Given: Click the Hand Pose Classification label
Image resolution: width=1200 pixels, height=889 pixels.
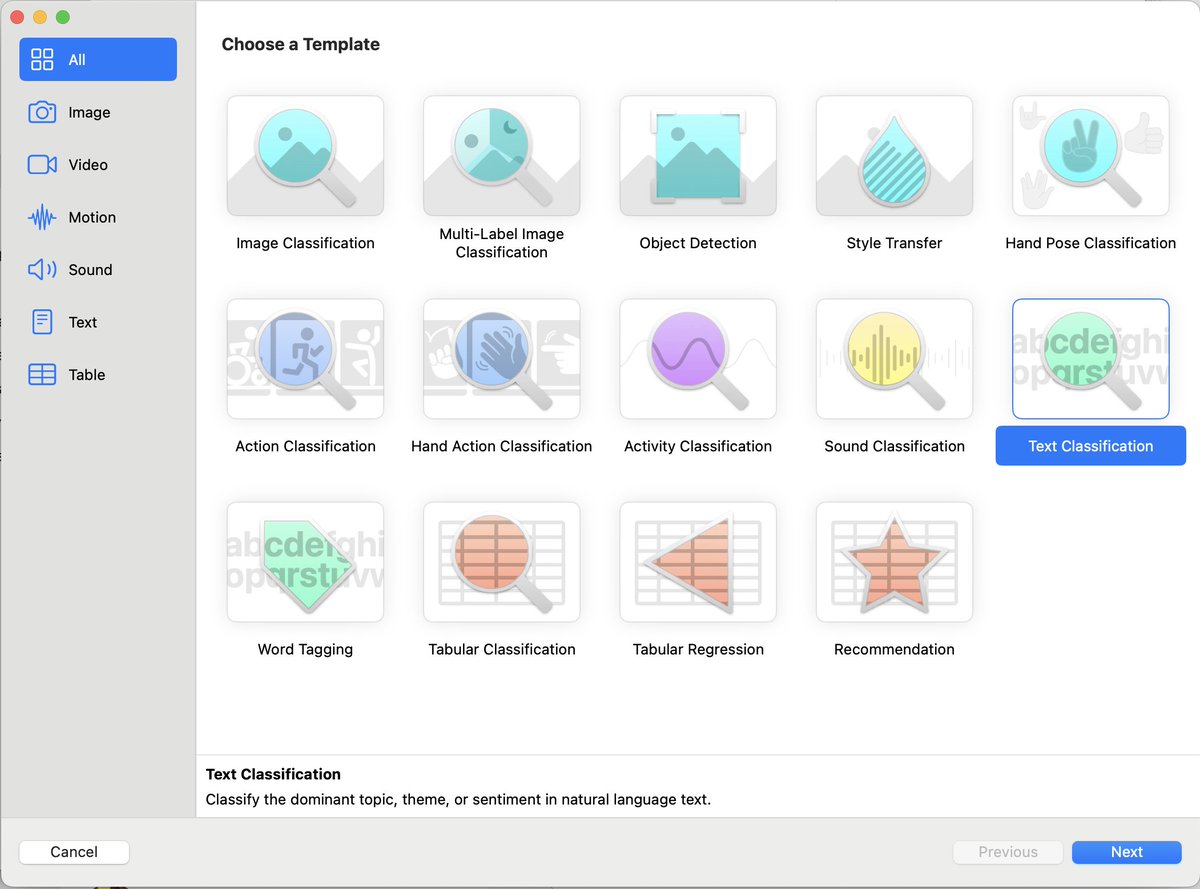Looking at the screenshot, I should [1090, 243].
